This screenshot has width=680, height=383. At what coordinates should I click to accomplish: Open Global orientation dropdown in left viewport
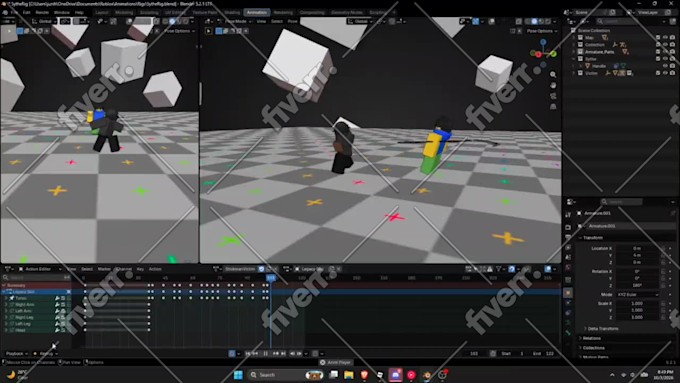46,21
